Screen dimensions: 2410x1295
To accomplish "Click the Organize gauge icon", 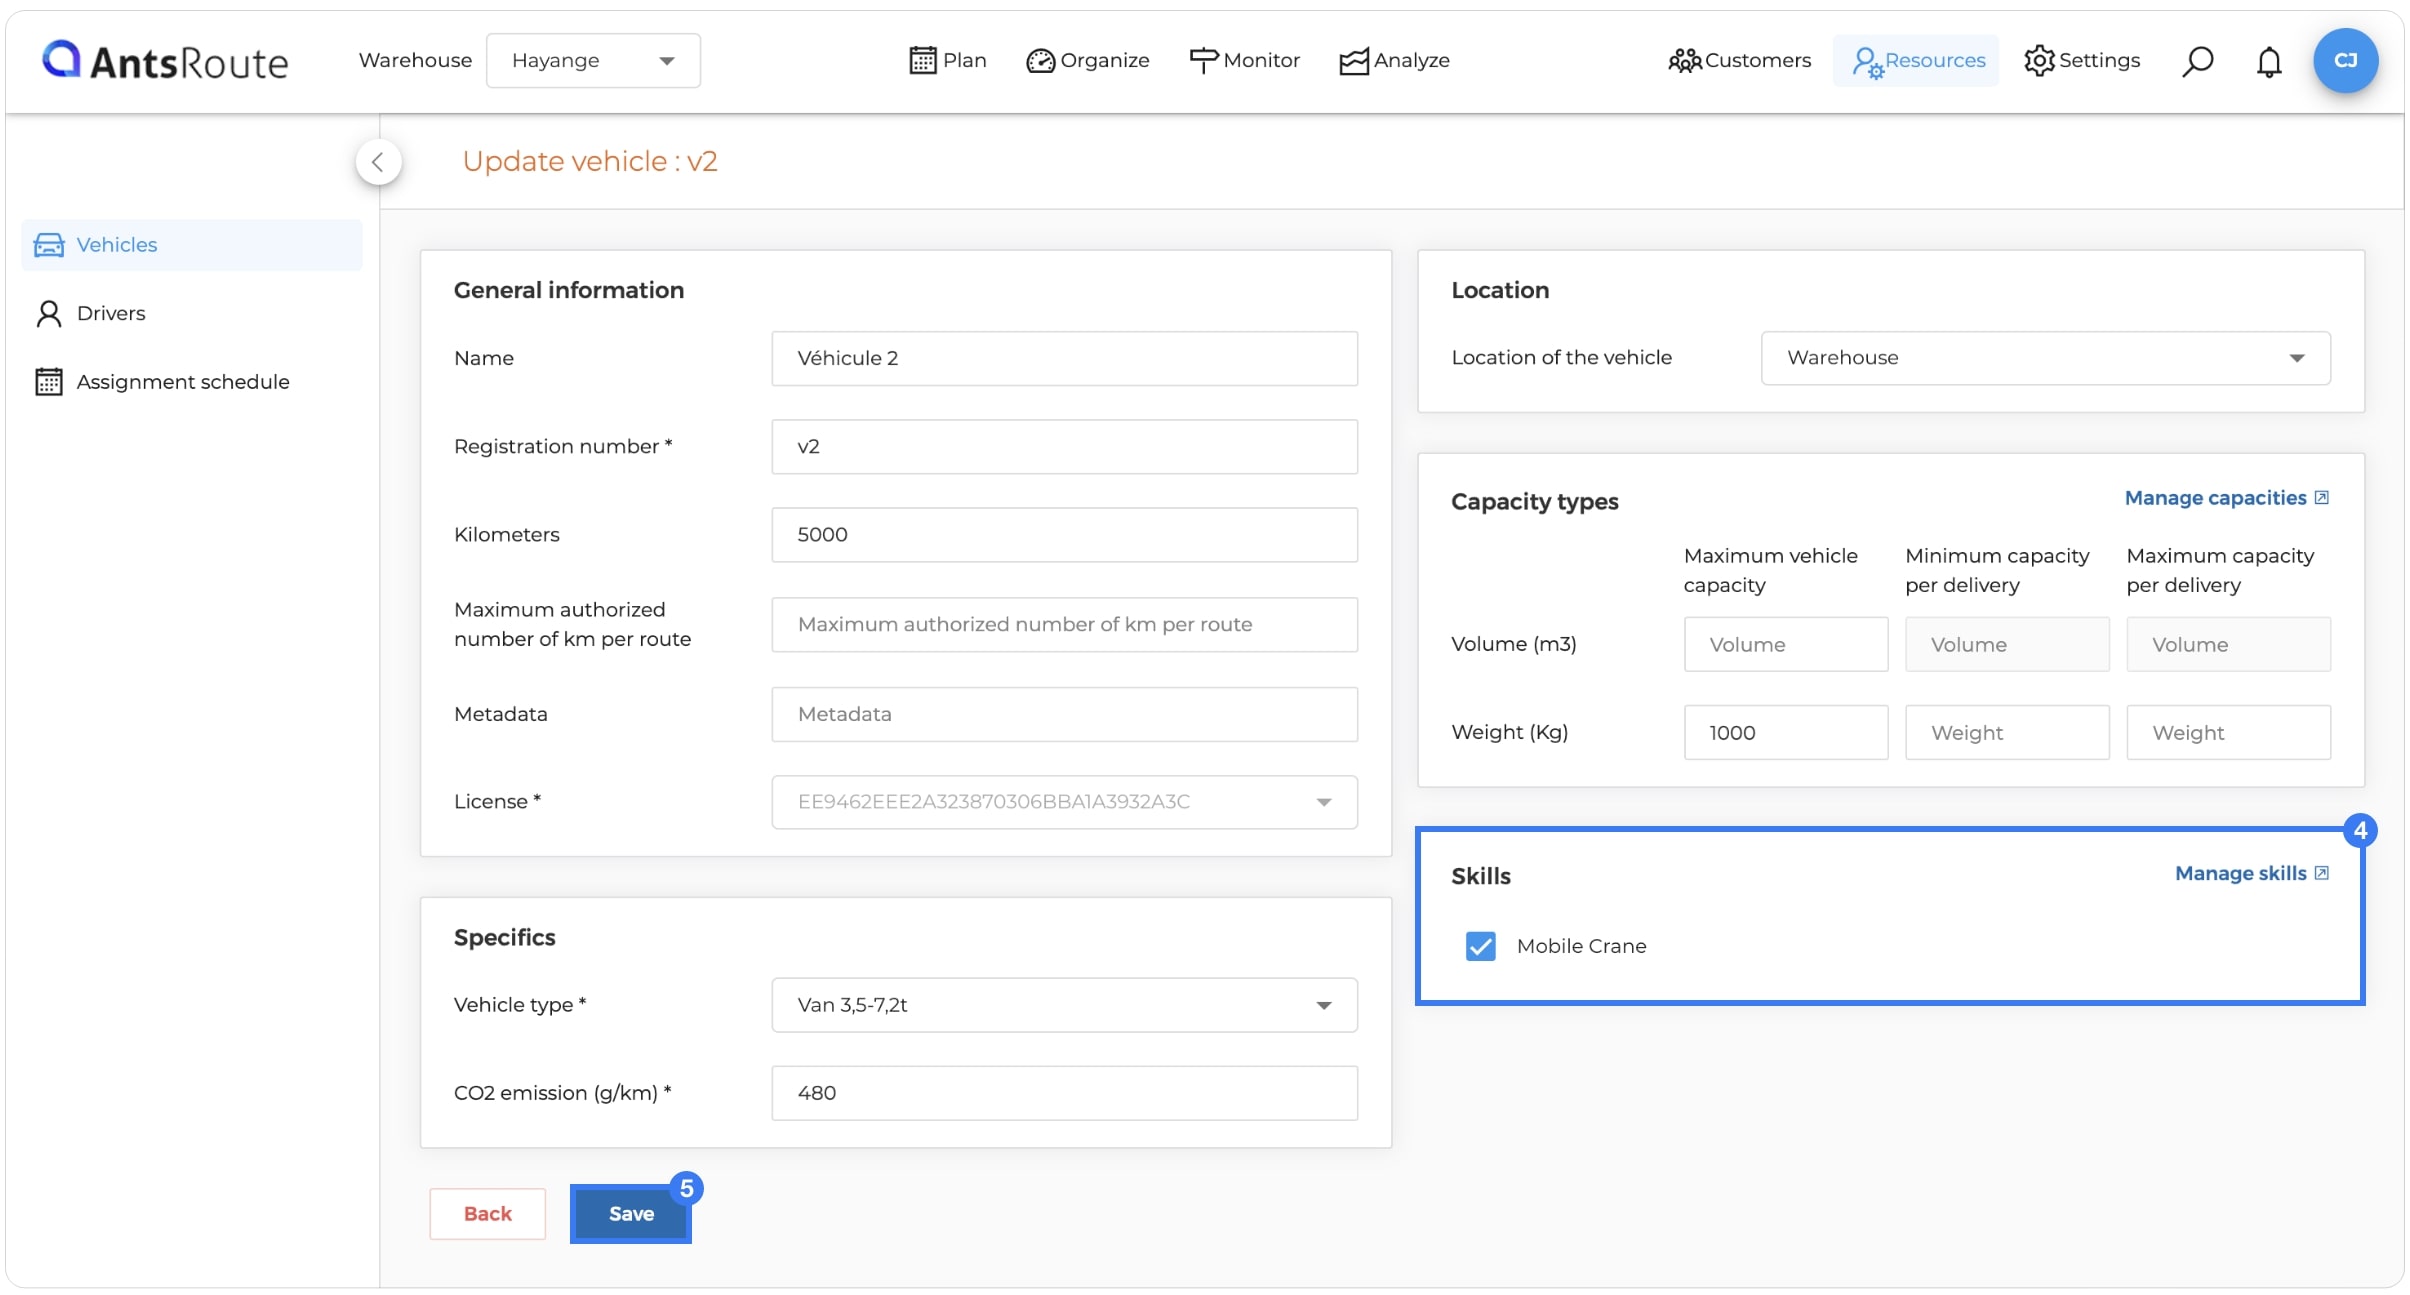I will coord(1040,61).
